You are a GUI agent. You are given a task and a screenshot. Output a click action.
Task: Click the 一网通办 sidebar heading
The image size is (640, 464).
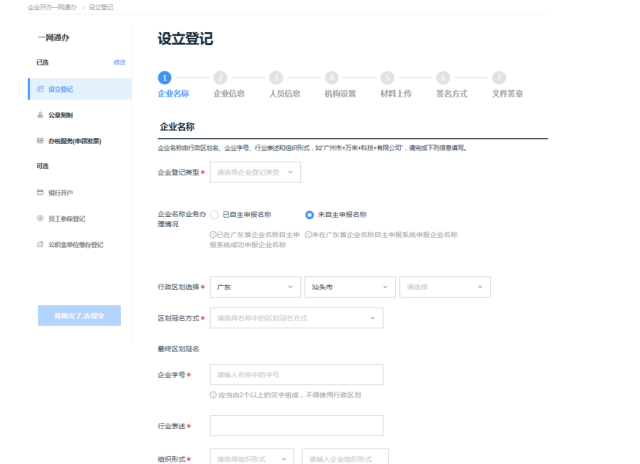(53, 38)
